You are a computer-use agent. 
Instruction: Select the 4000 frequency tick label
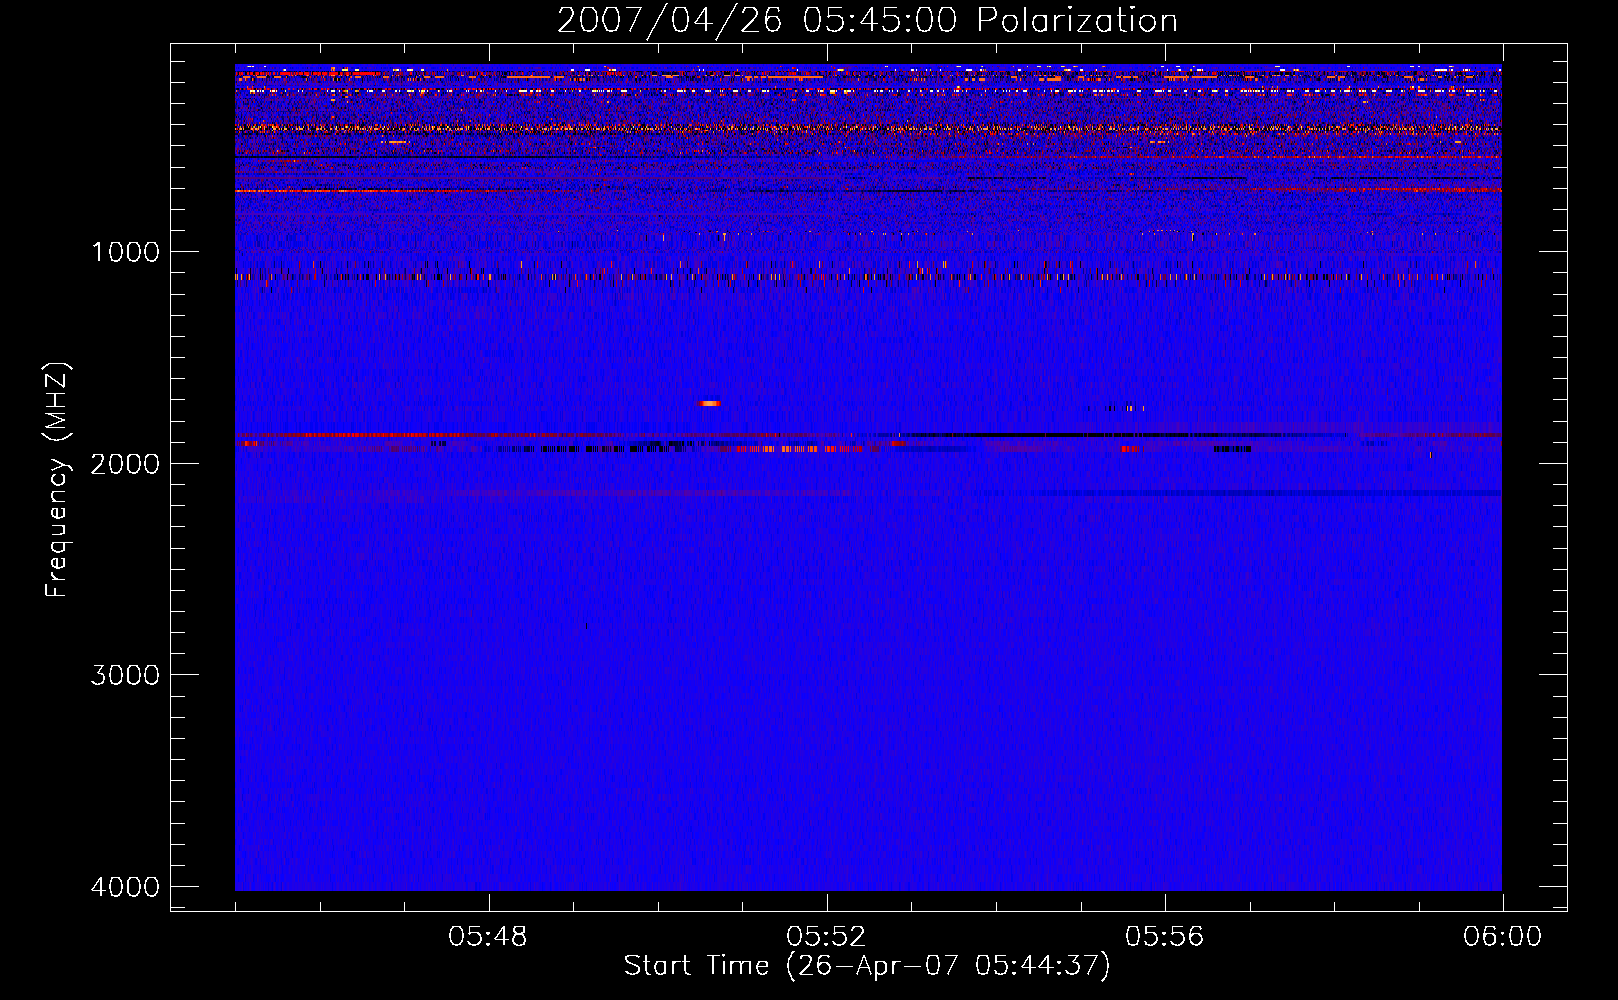pyautogui.click(x=125, y=886)
